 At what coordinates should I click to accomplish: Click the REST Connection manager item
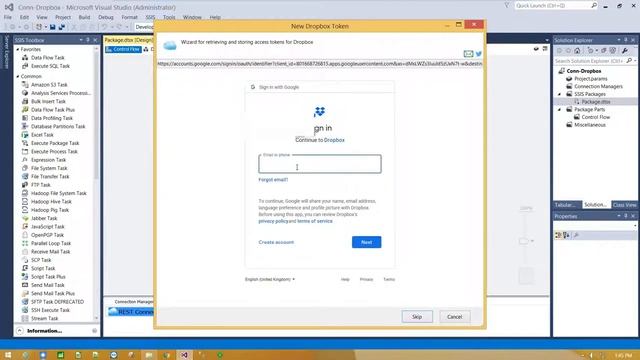[131, 312]
